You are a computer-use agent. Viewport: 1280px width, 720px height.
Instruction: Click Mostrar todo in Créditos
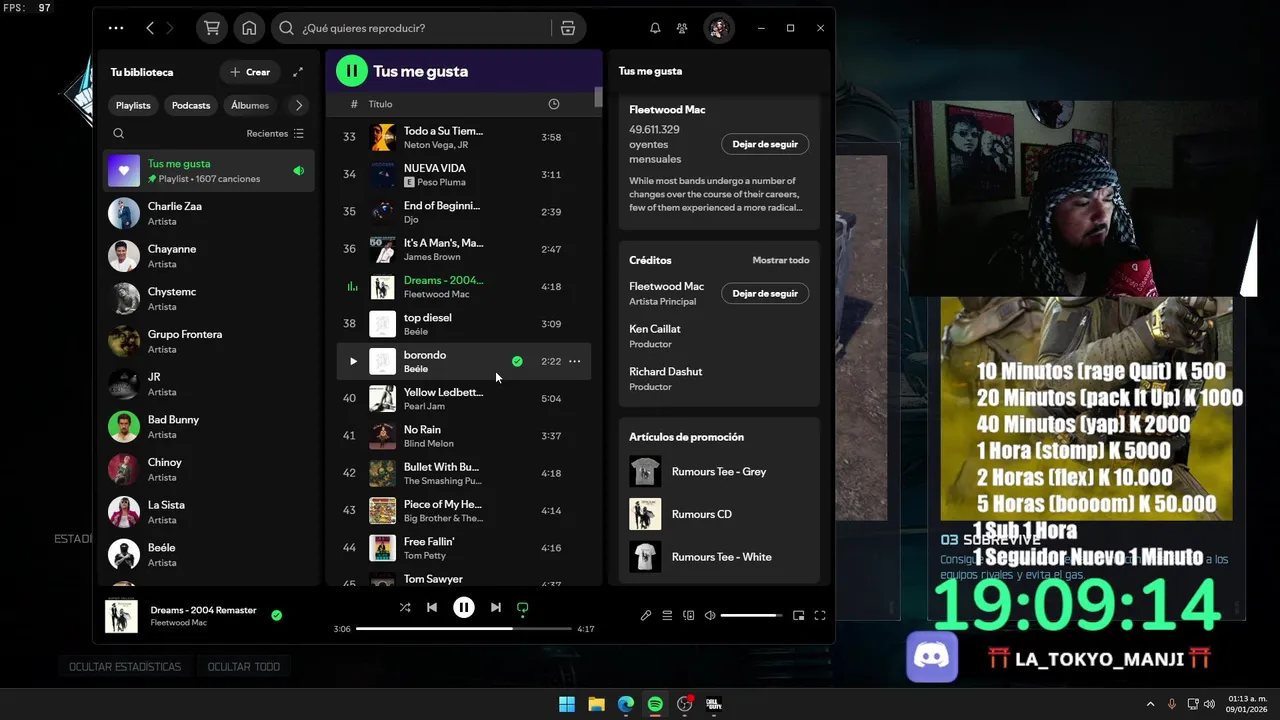(781, 260)
